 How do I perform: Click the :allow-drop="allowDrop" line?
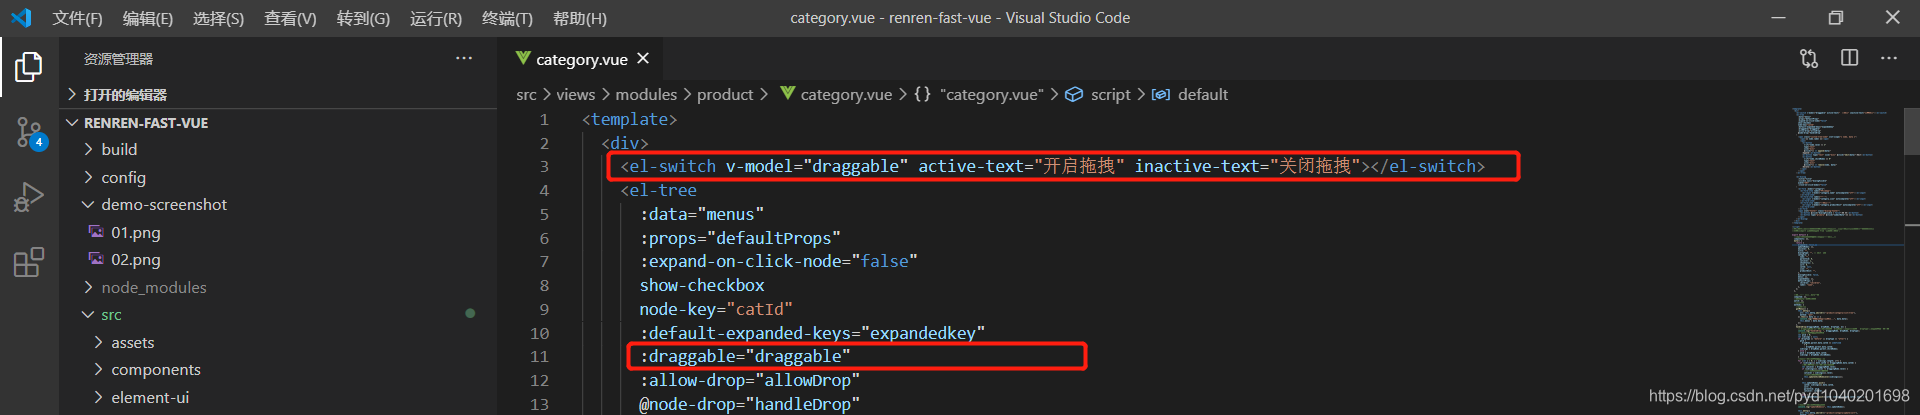coord(750,380)
